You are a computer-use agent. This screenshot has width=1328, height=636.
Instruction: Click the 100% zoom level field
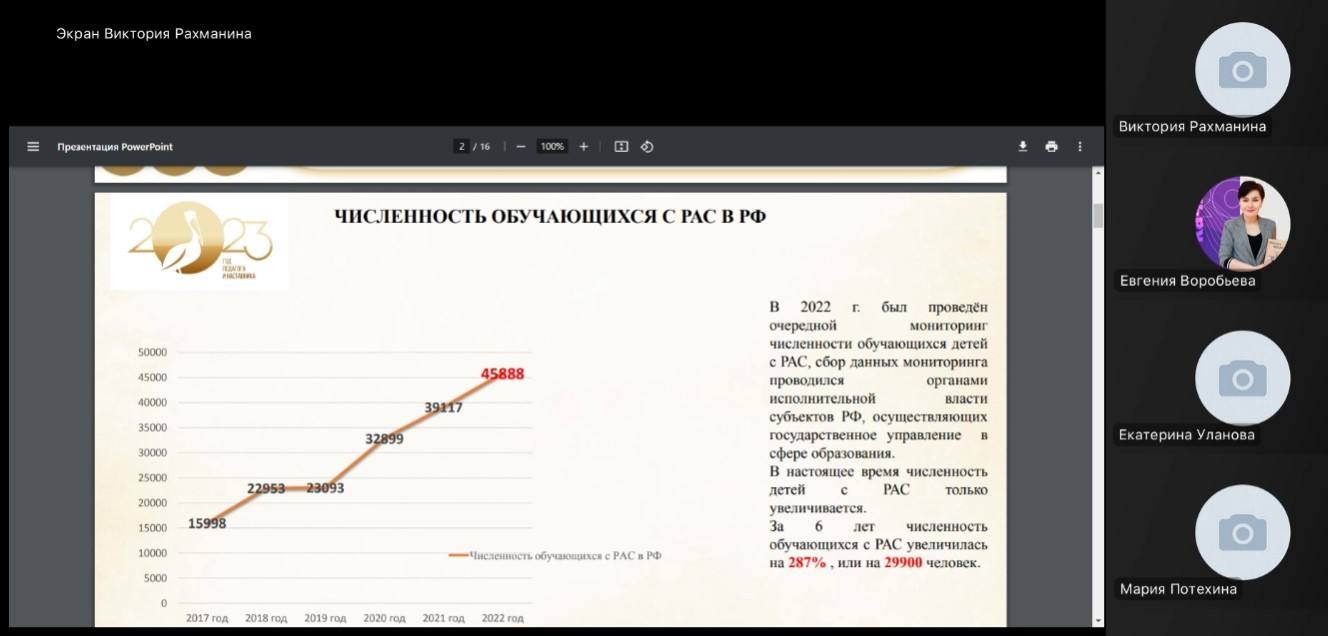[x=552, y=146]
